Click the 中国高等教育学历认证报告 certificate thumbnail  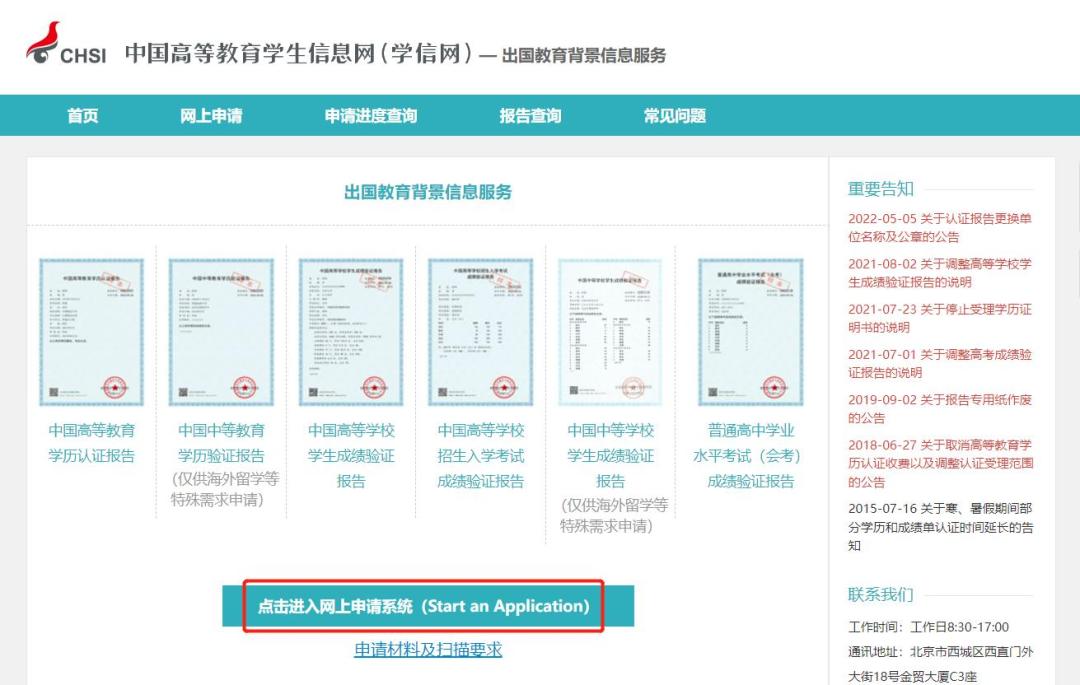click(x=92, y=332)
